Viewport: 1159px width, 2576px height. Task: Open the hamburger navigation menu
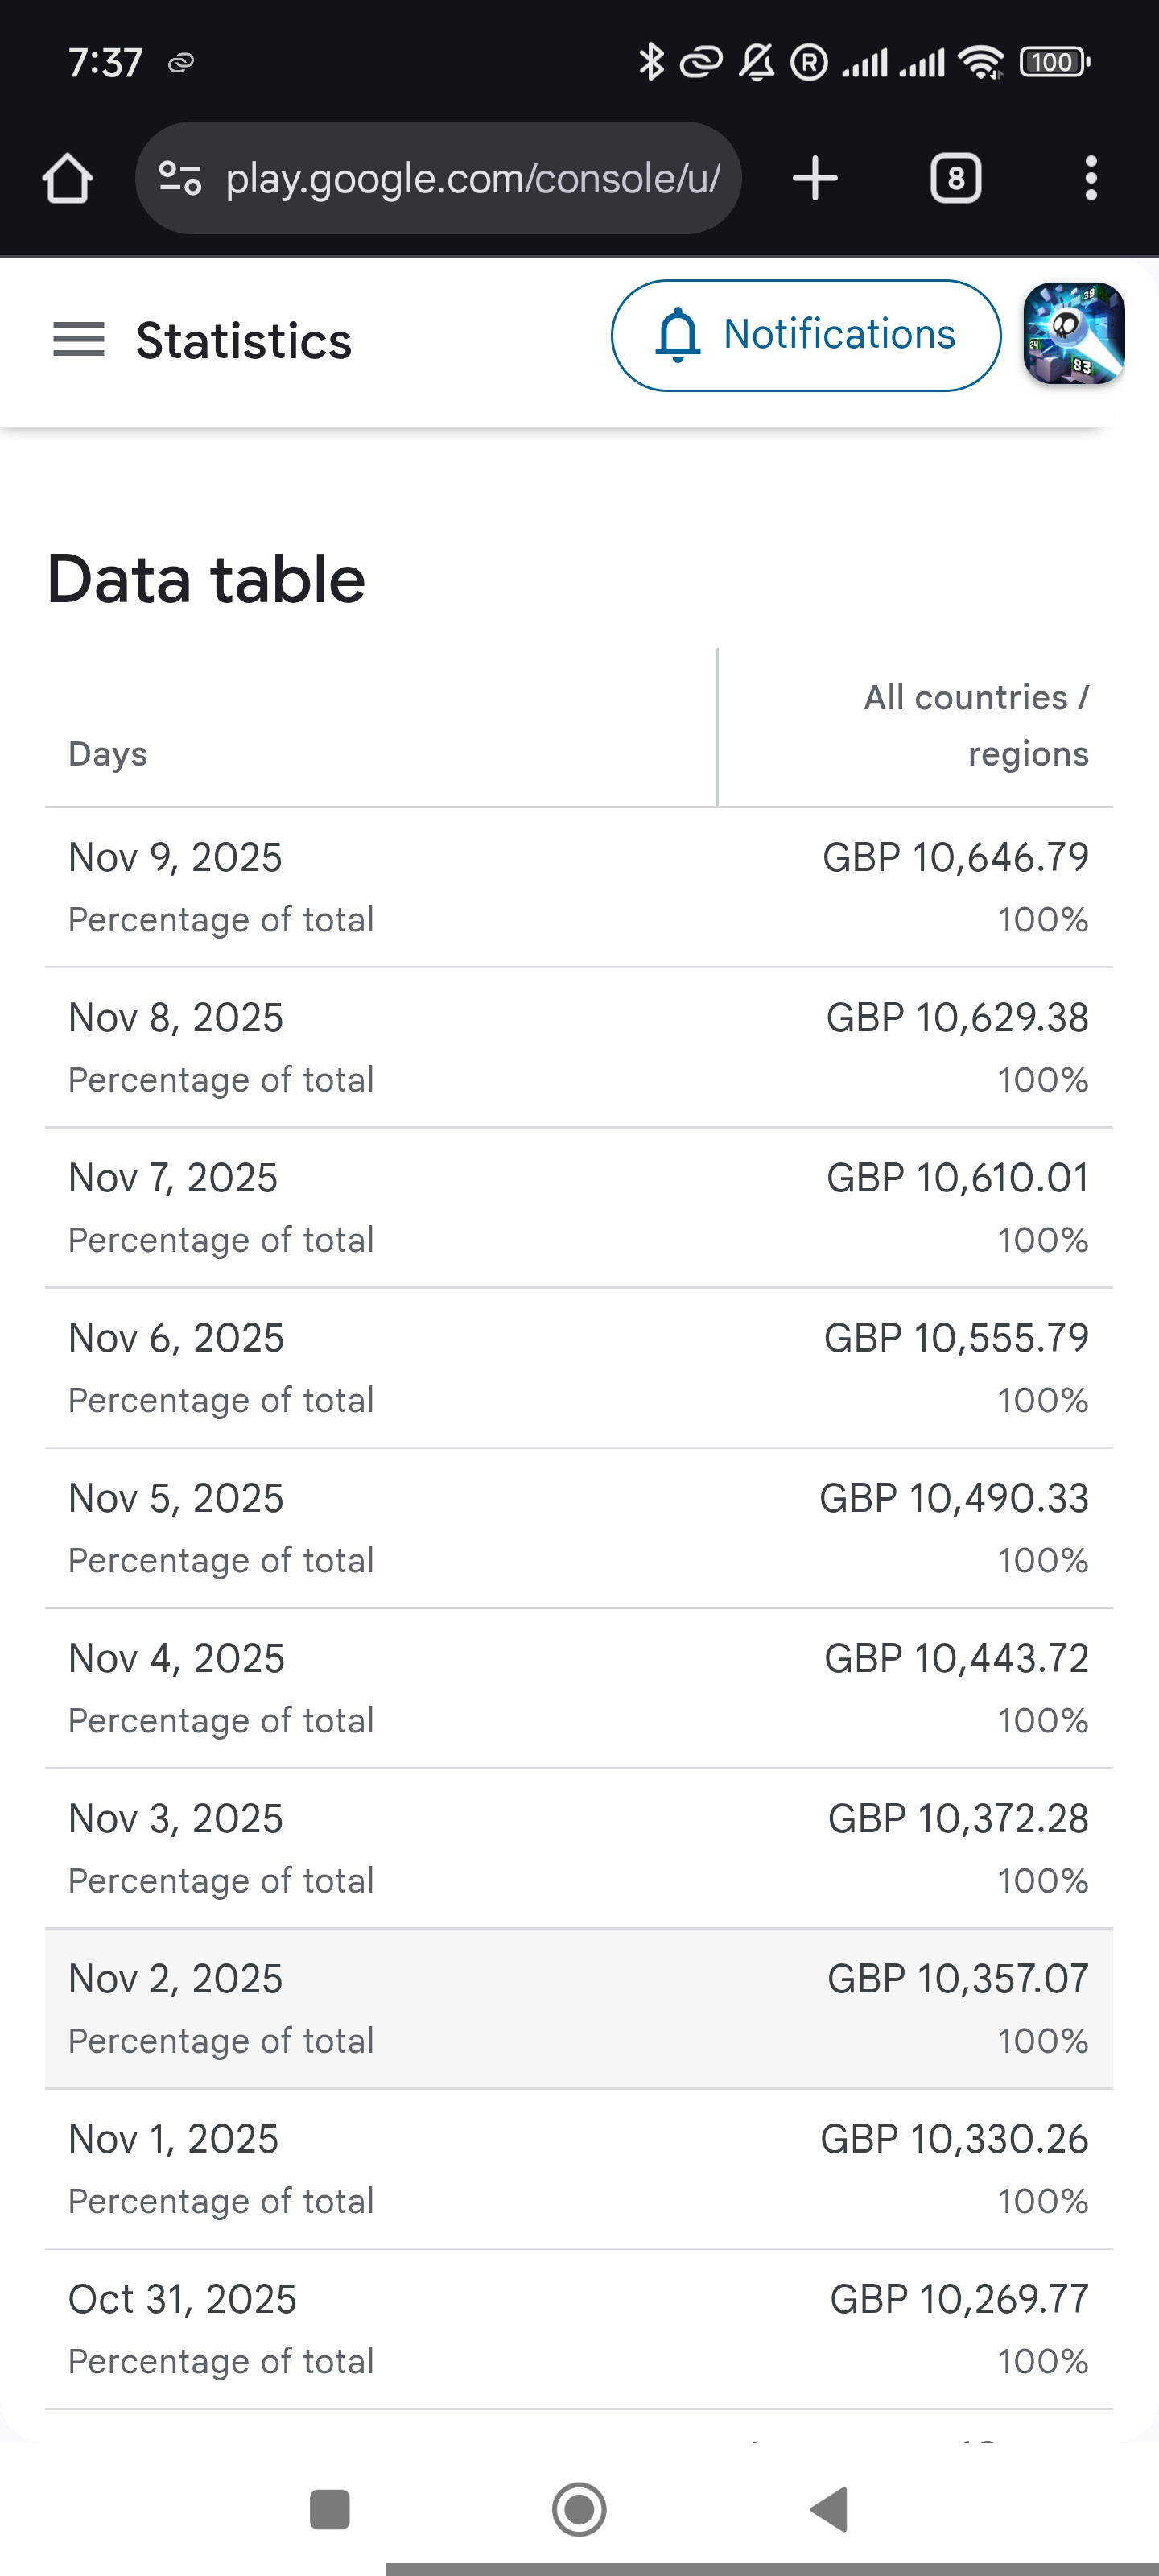click(78, 340)
